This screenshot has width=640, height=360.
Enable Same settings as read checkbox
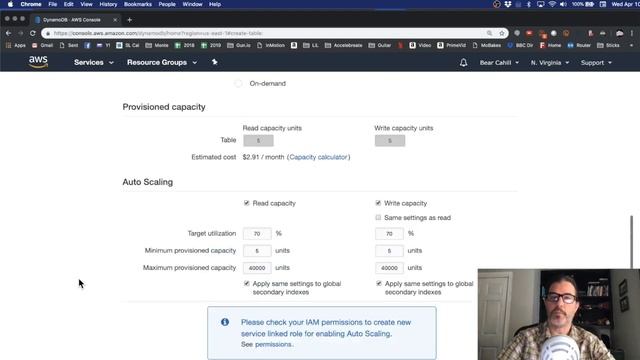tap(378, 218)
